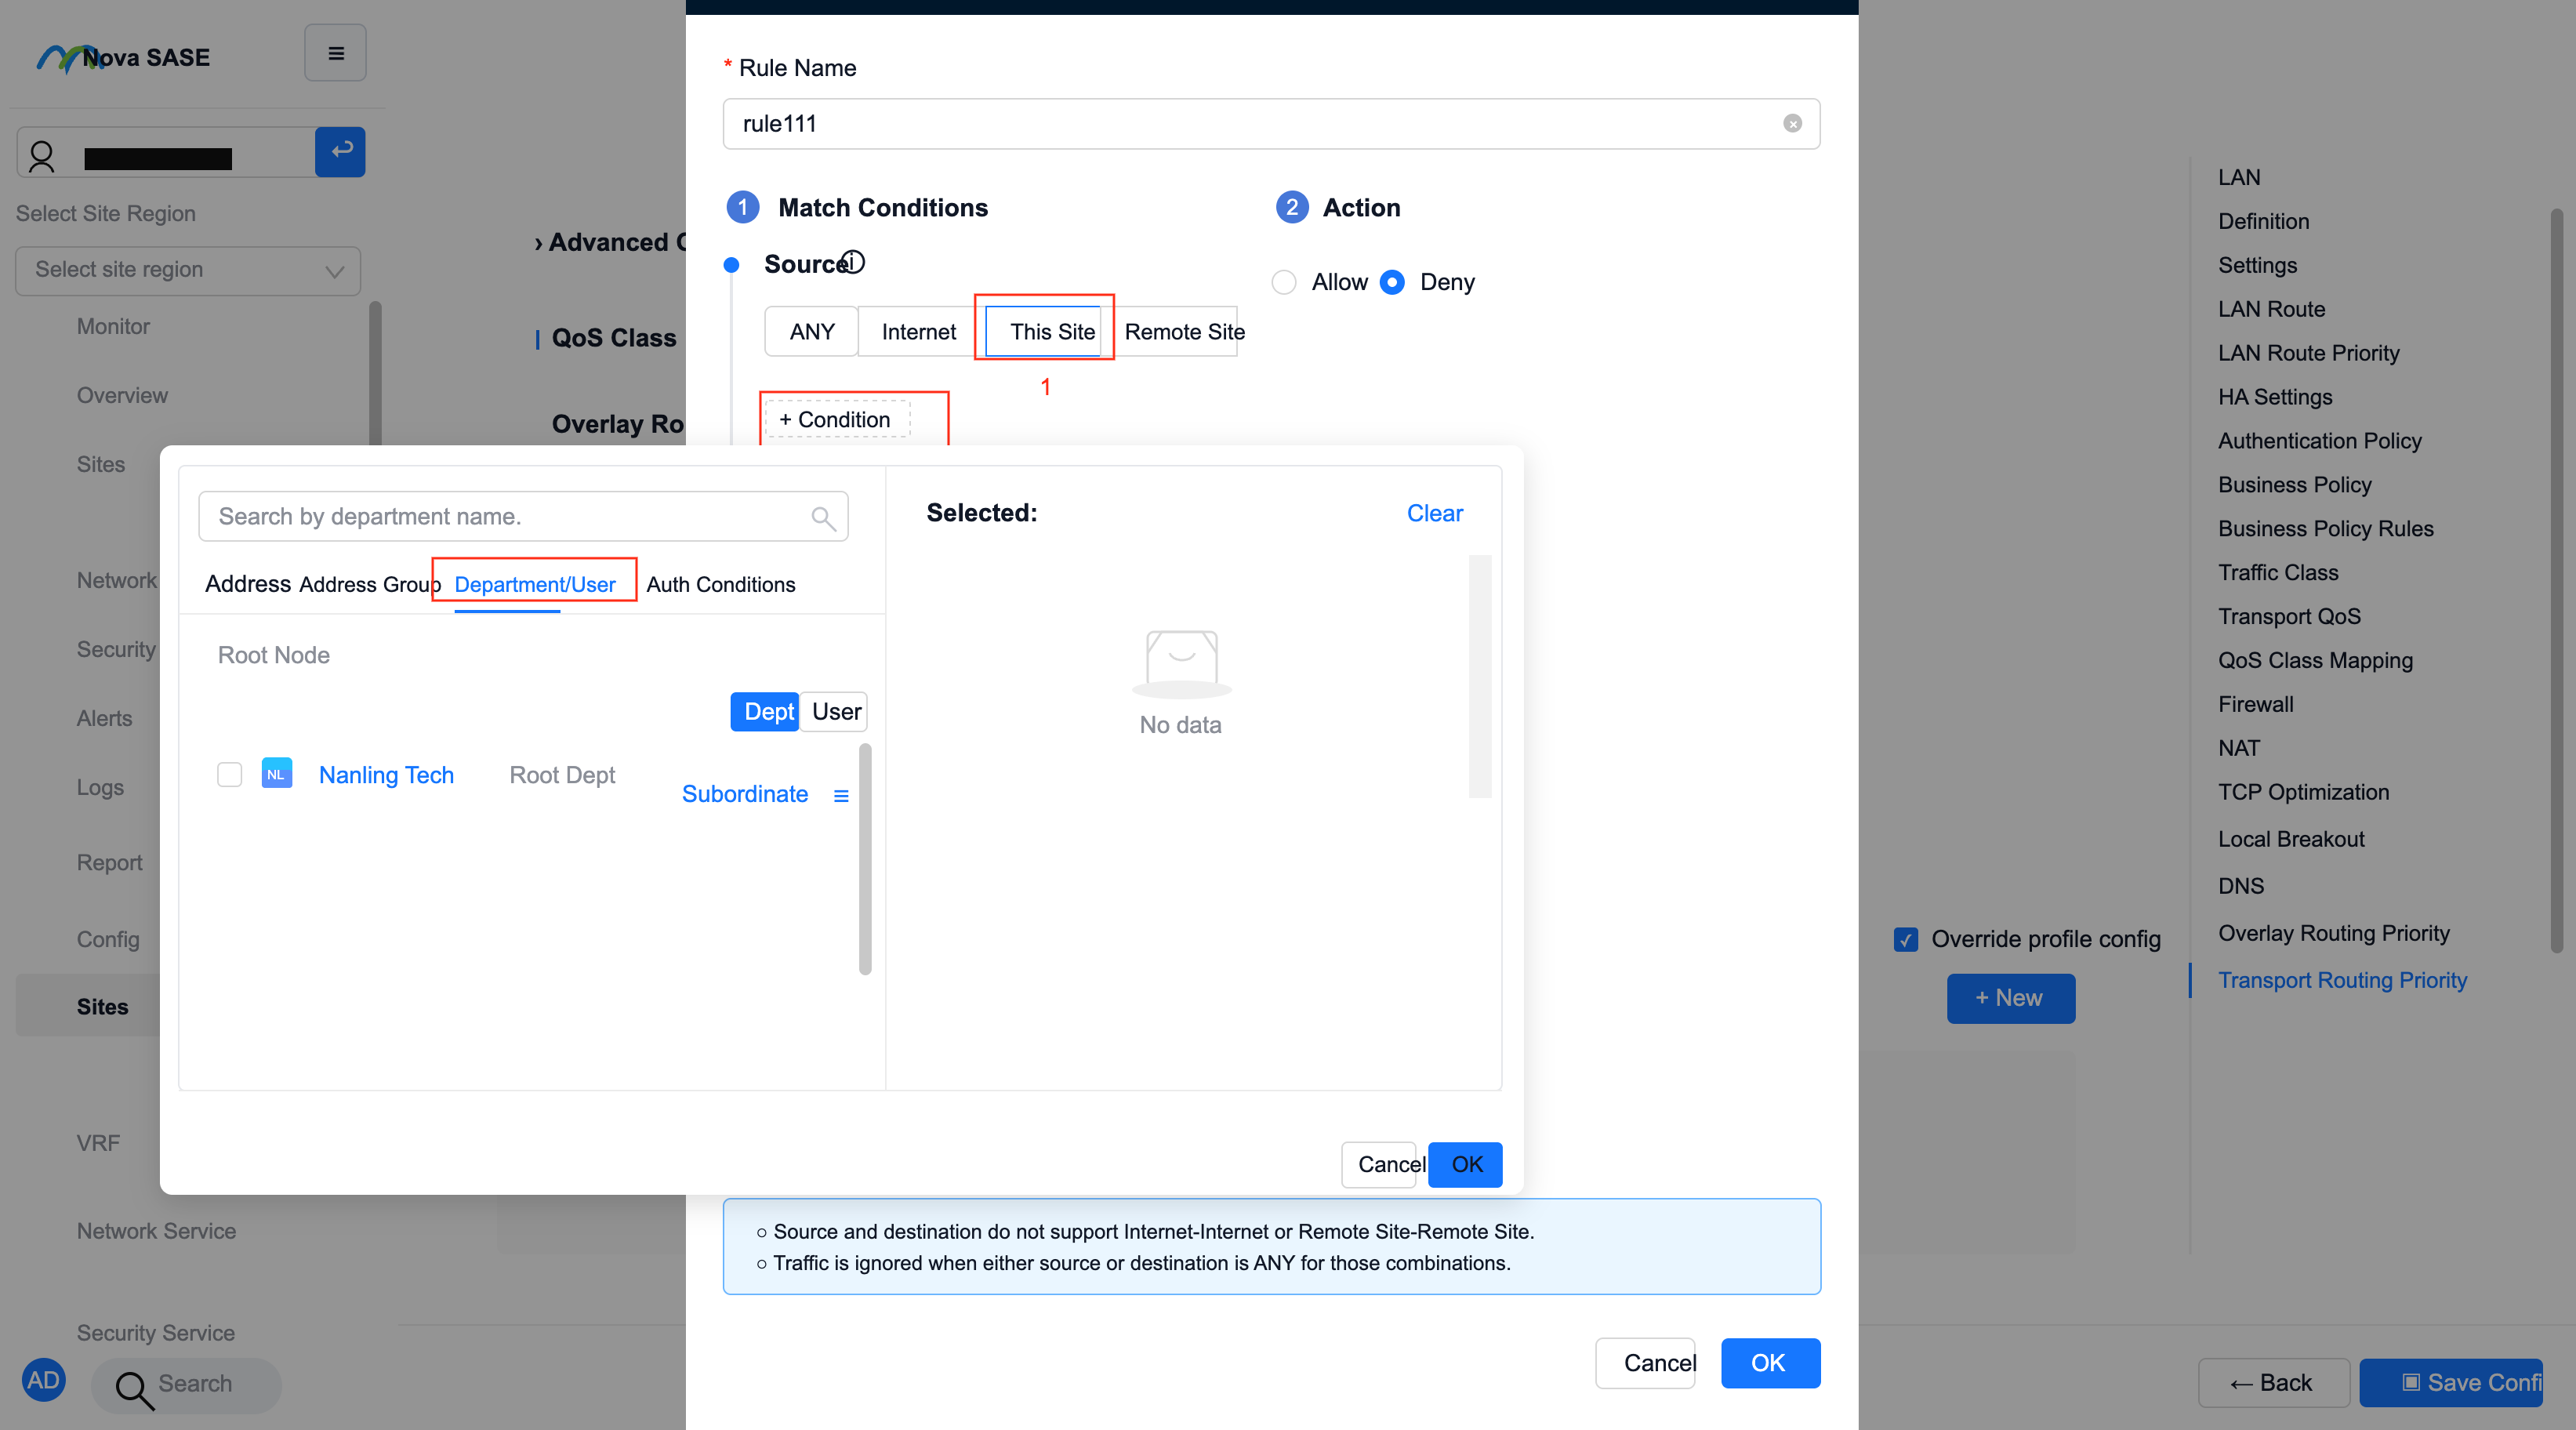
Task: Click the AD avatar badge
Action: click(x=43, y=1381)
